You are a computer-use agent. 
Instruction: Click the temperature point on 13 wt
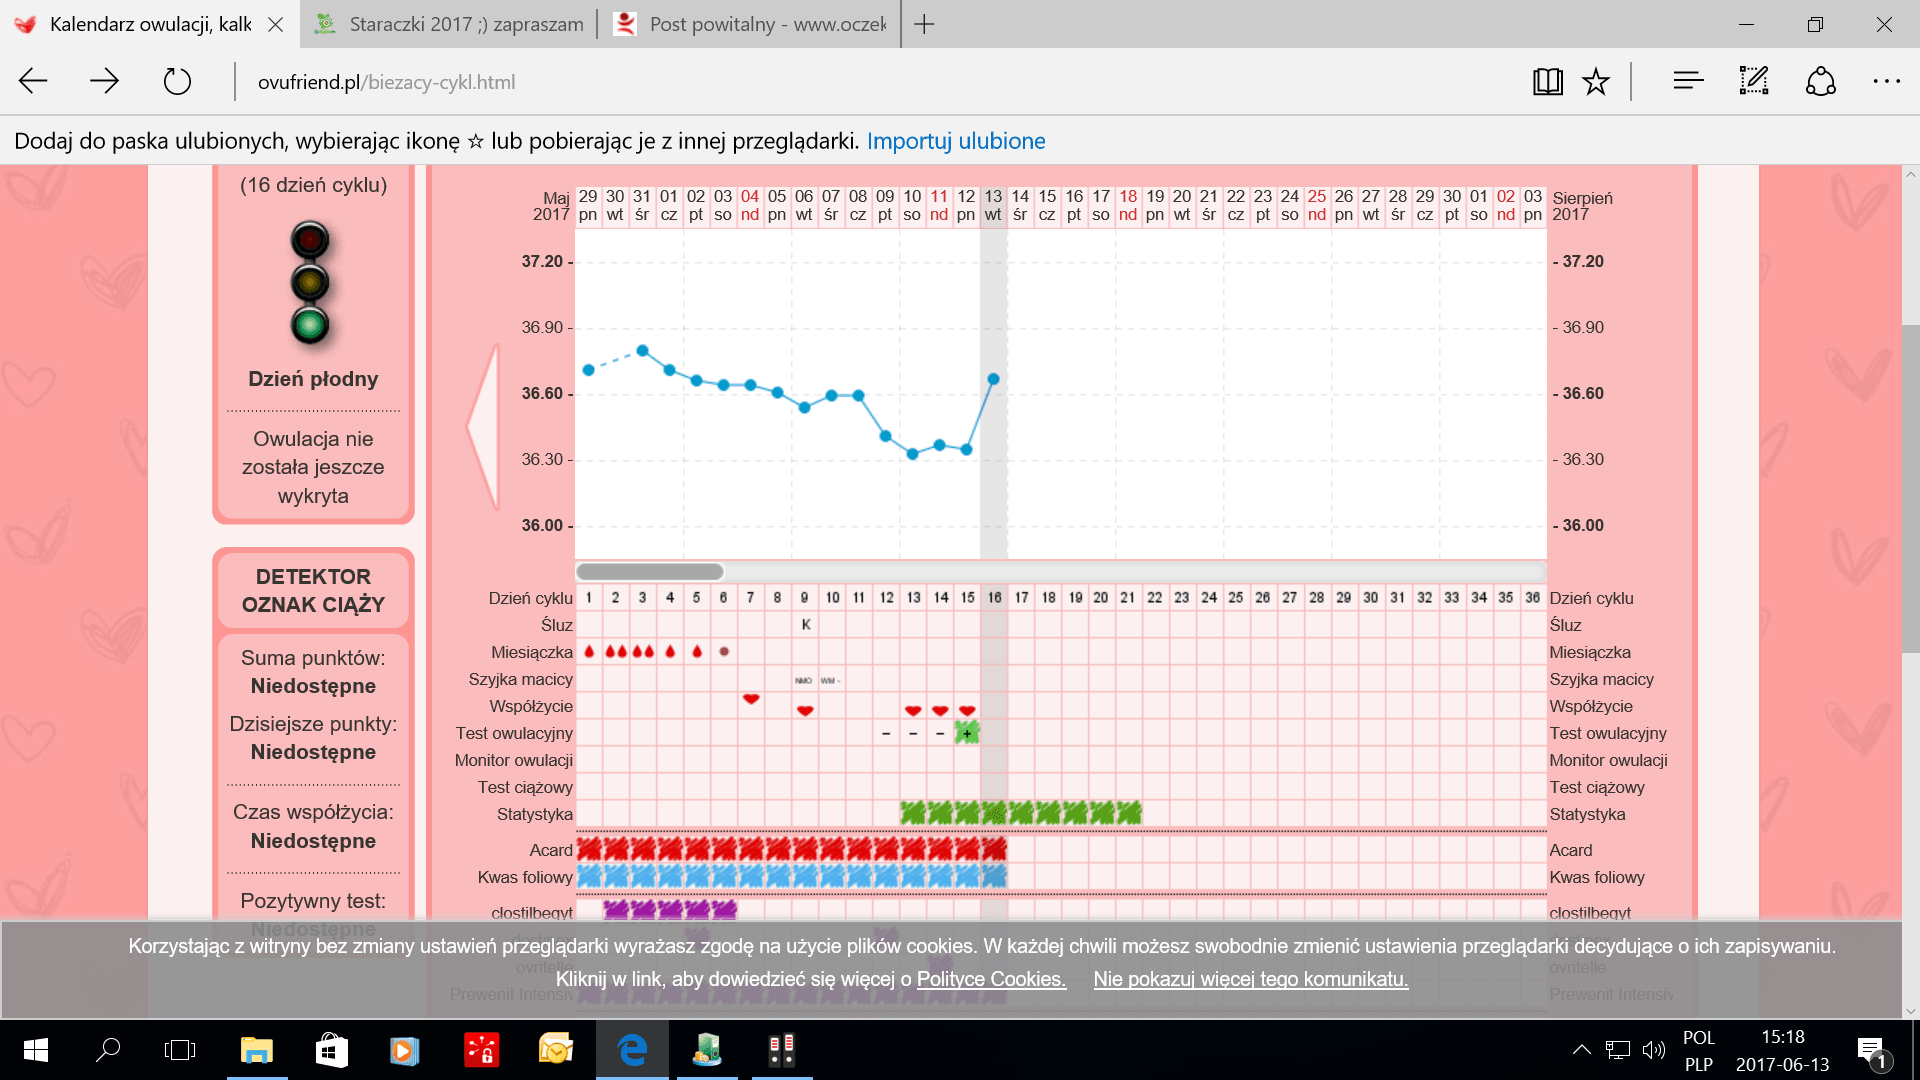click(993, 379)
